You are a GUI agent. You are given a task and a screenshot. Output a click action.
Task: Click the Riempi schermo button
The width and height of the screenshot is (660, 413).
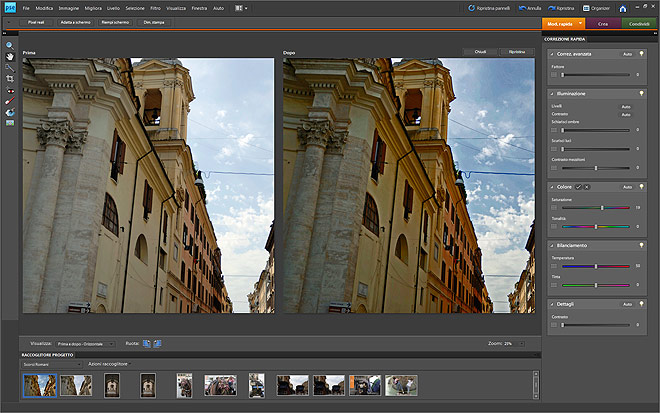115,22
